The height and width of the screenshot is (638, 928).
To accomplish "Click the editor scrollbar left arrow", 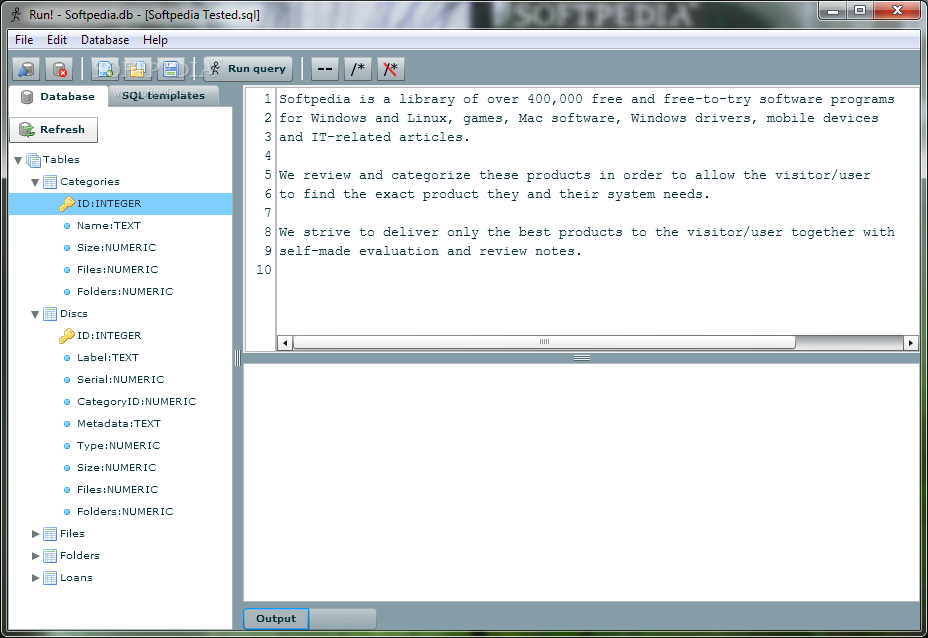I will pos(285,343).
